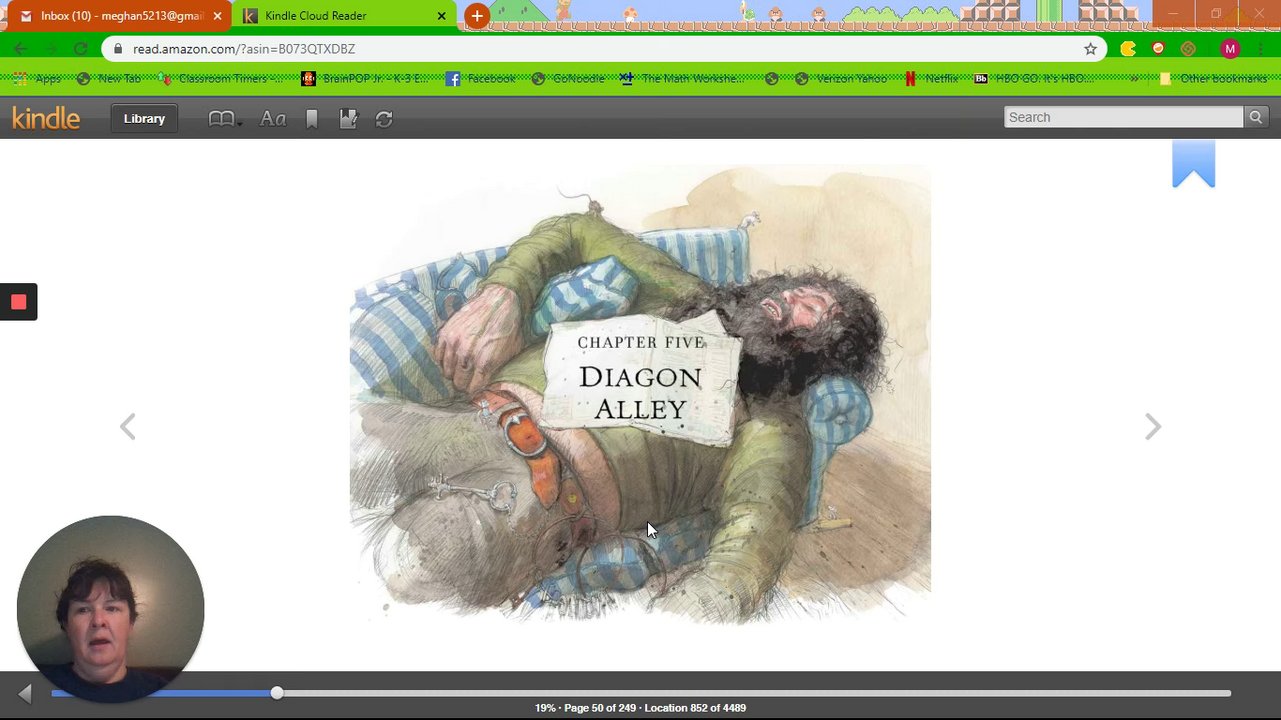This screenshot has width=1281, height=720.
Task: Open the Chrome profile avatar M
Action: [x=1230, y=49]
